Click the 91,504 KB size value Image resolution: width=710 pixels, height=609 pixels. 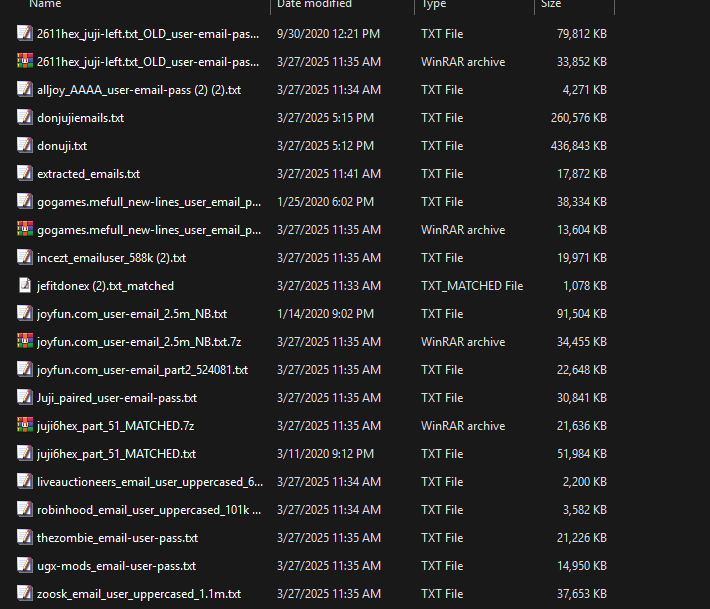click(x=582, y=314)
